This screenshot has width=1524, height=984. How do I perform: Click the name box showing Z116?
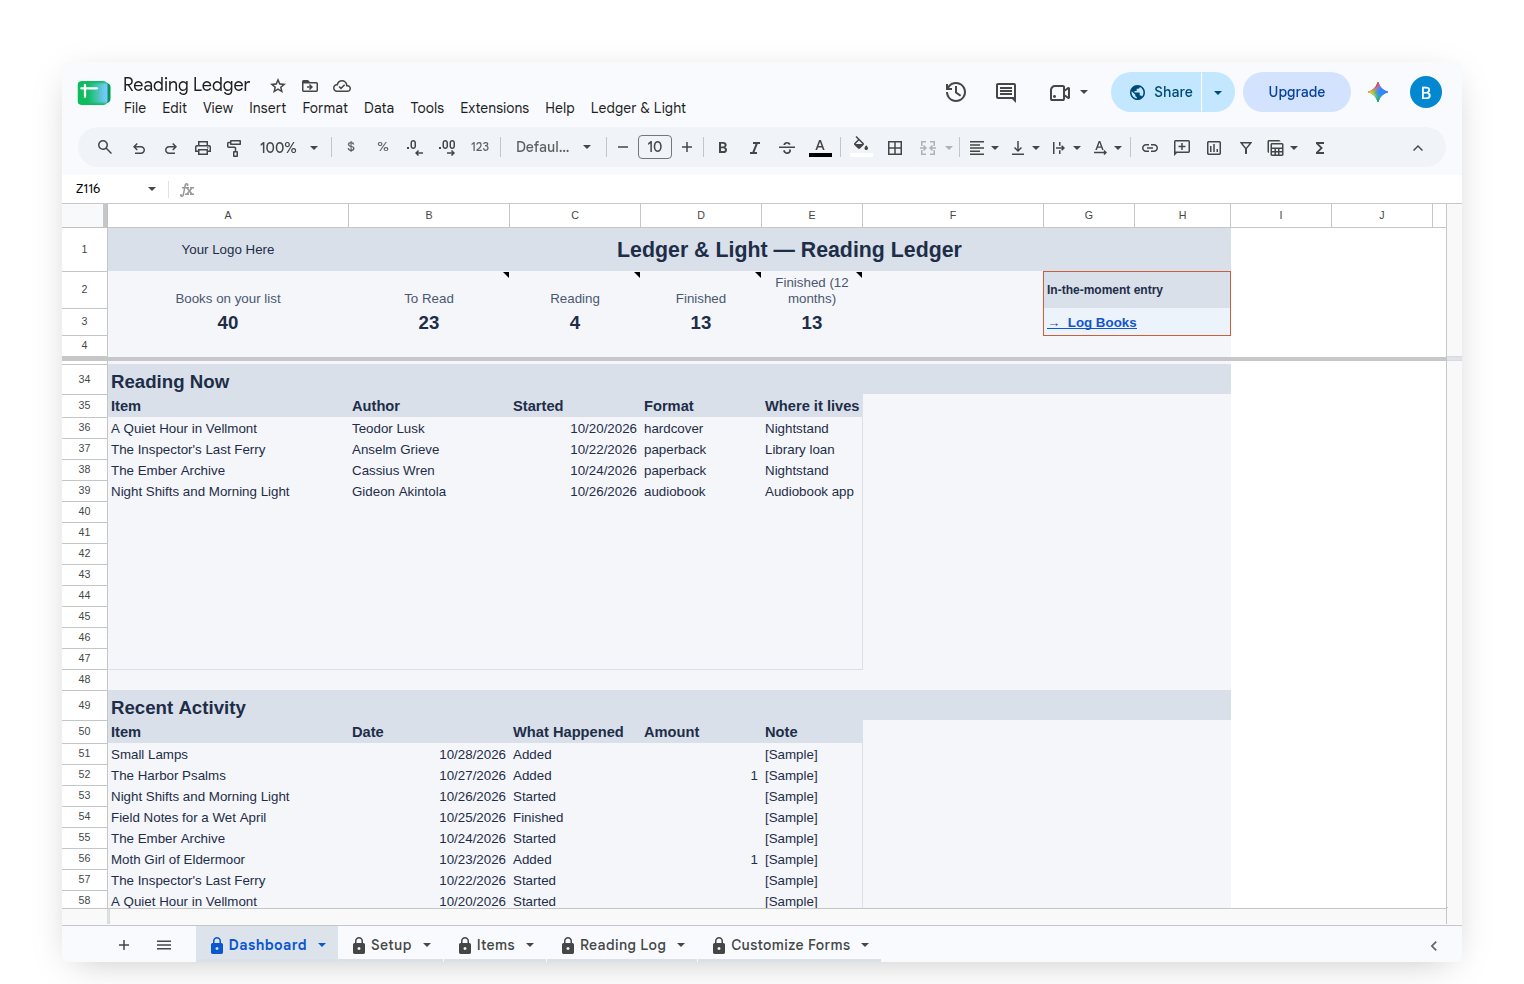click(115, 189)
